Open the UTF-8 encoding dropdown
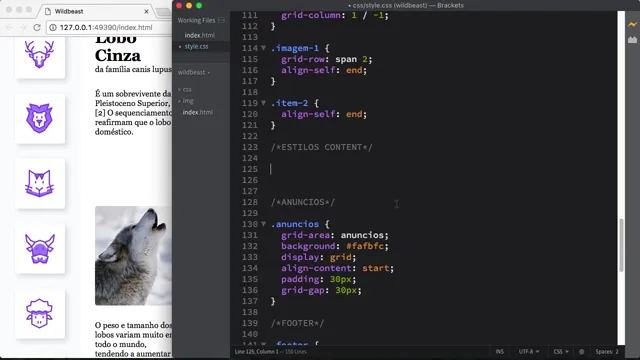 click(529, 351)
